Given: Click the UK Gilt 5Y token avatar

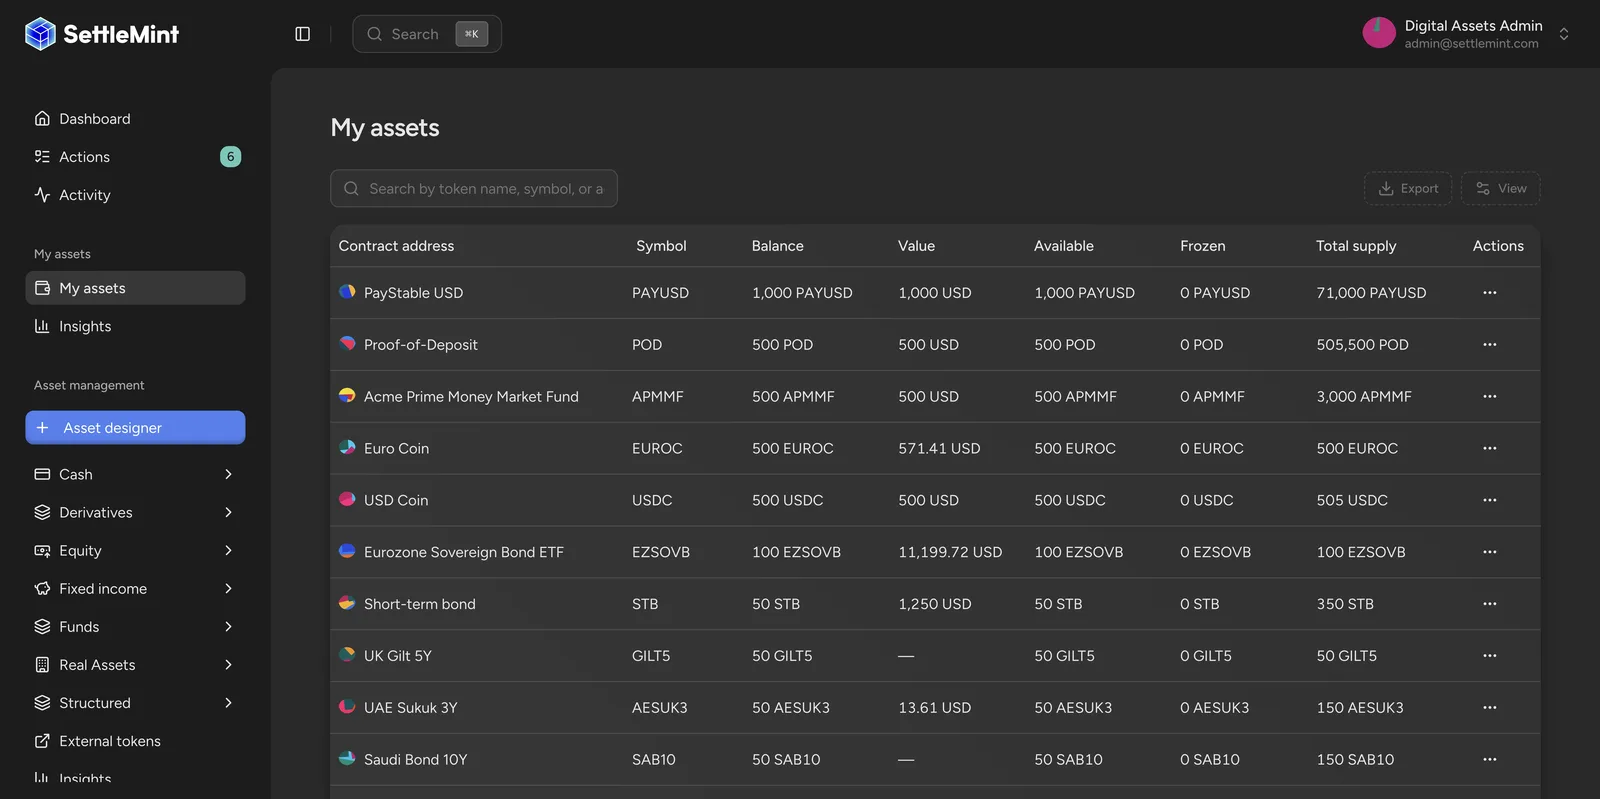Looking at the screenshot, I should (x=347, y=655).
